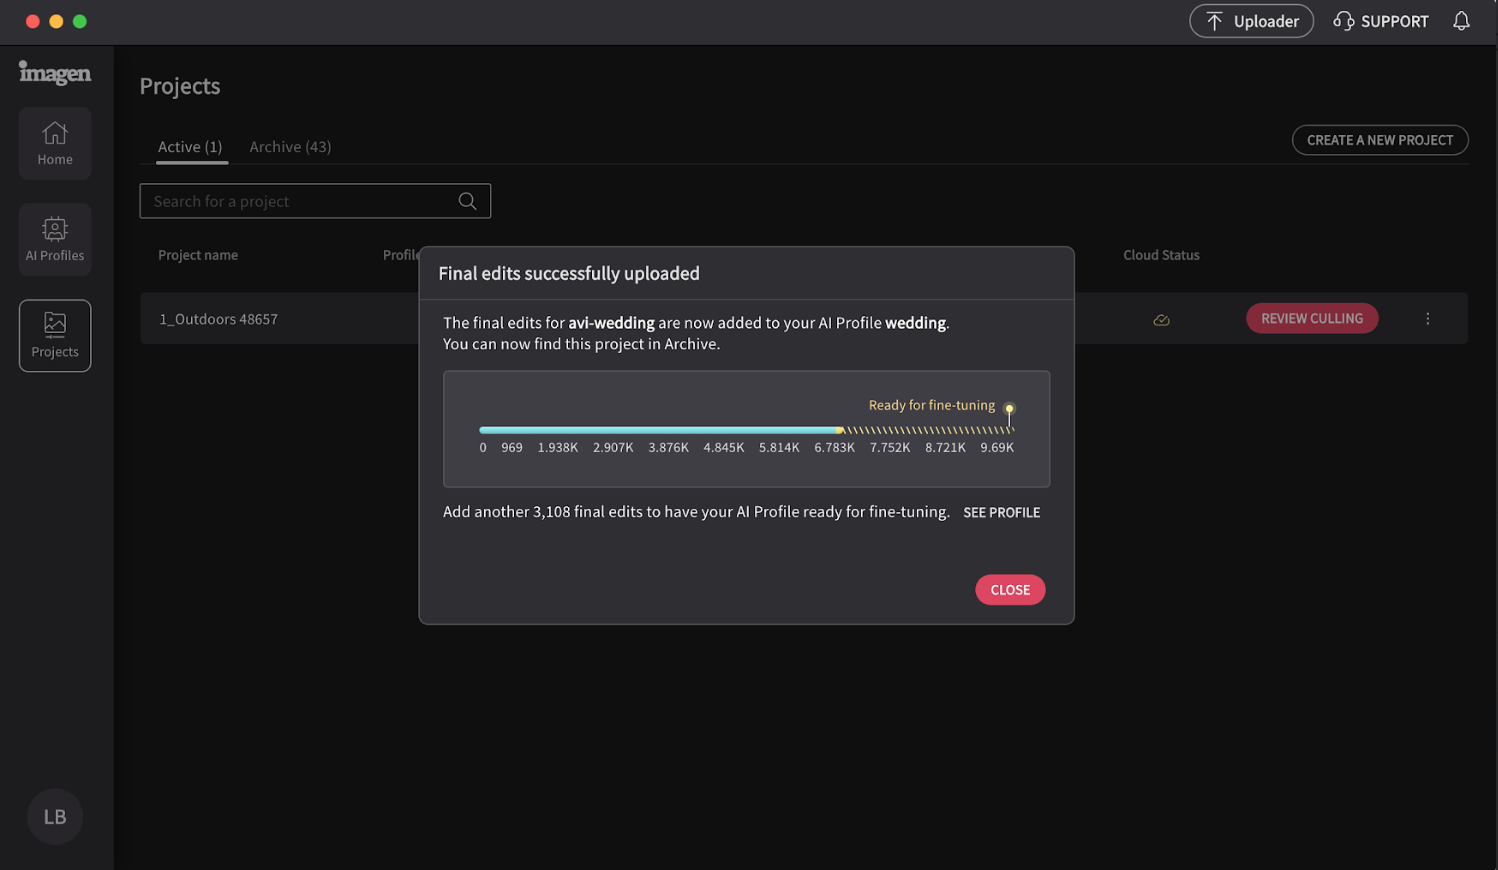Click the Imagen logo
Viewport: 1498px width, 870px height.
pos(55,73)
